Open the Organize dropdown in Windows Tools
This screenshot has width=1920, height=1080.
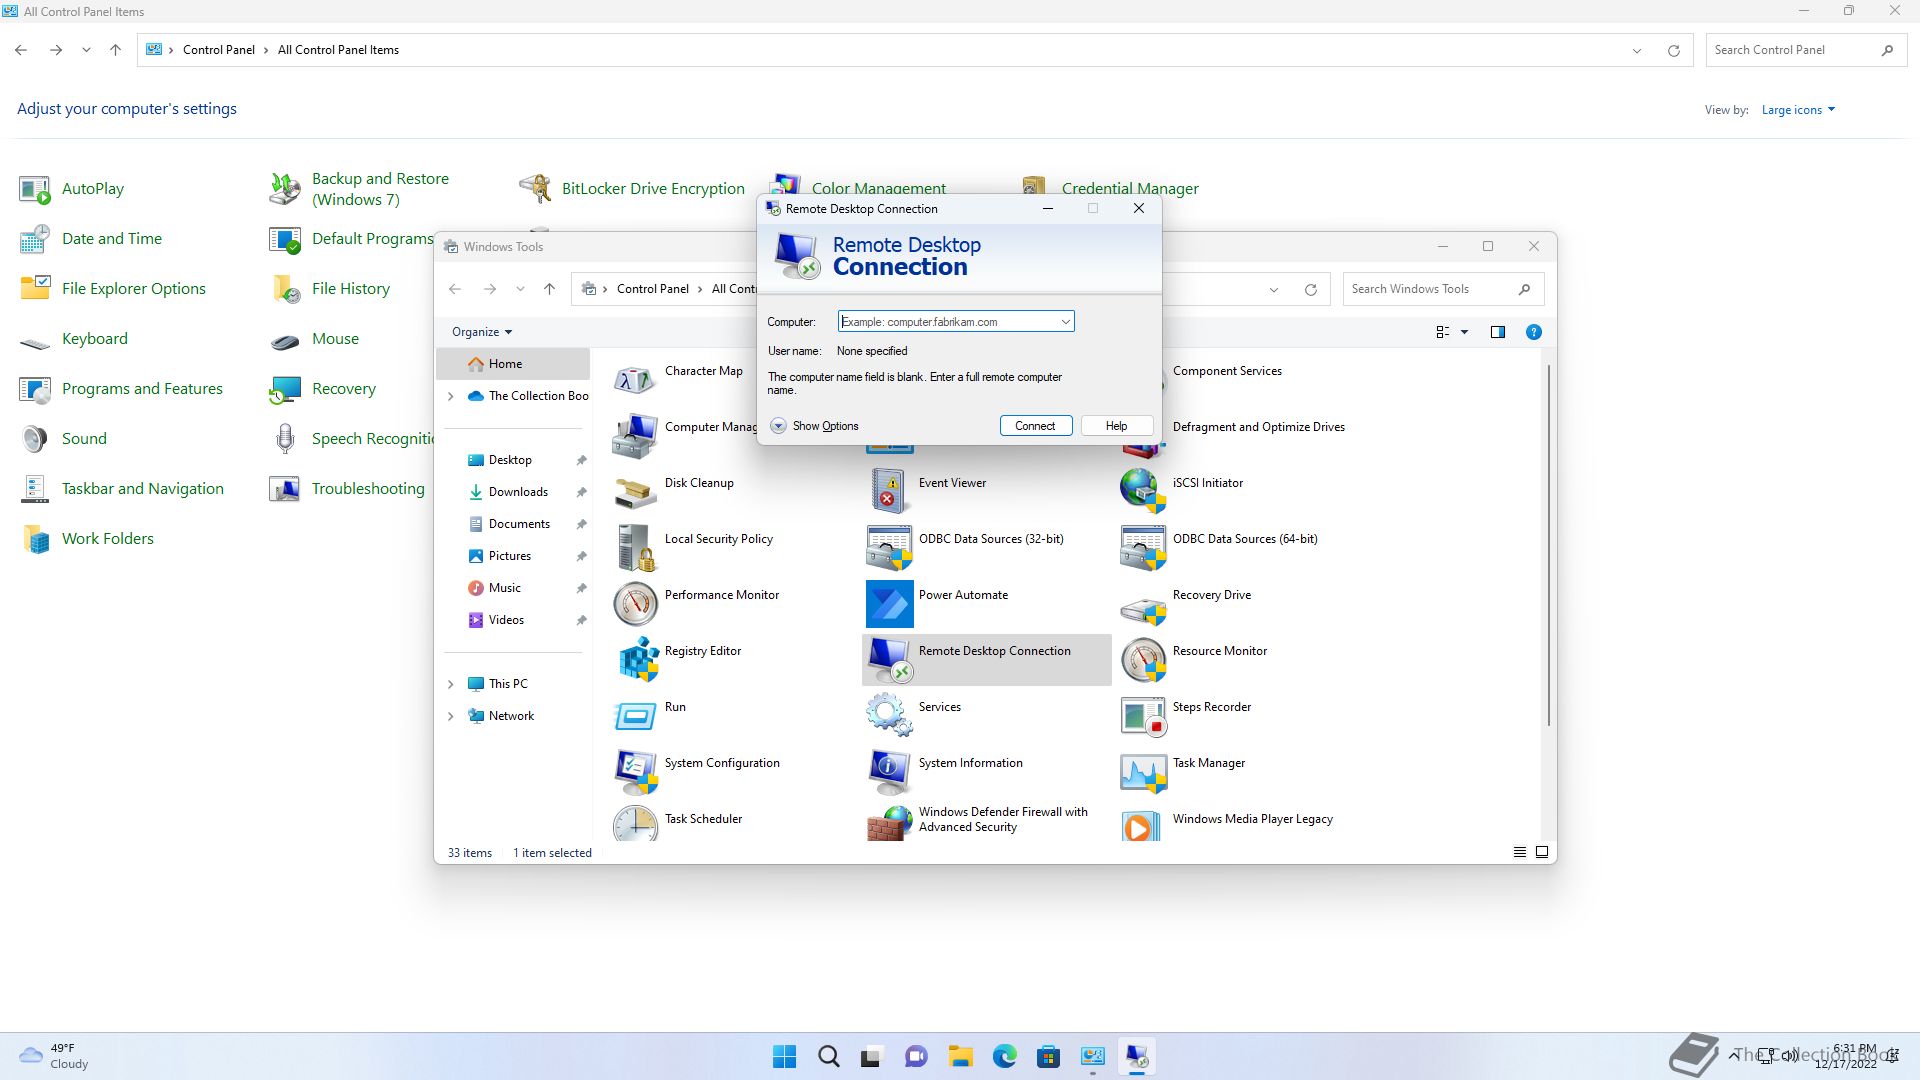coord(482,332)
